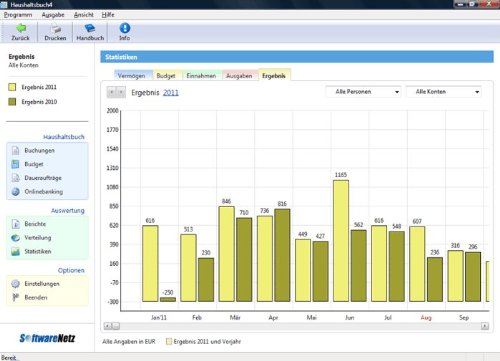This screenshot has width=500, height=361.
Task: Click the chart scrollbar right arrow
Action: tap(485, 326)
